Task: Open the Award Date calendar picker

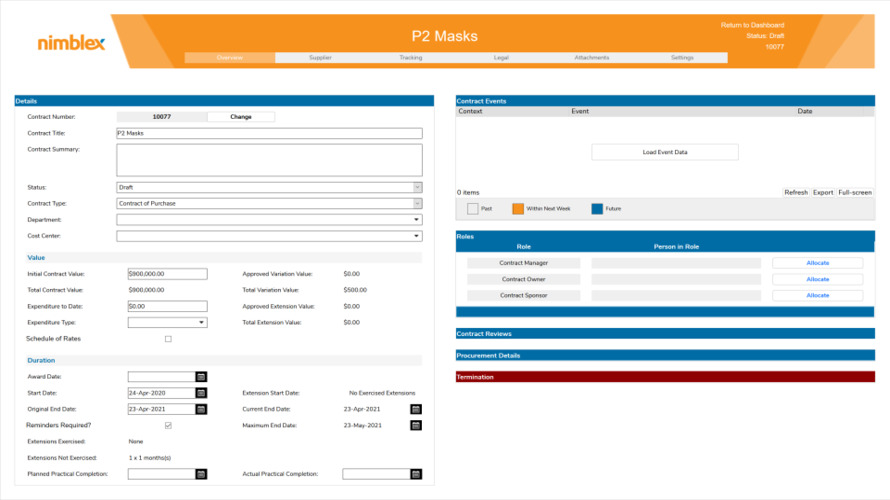Action: click(x=201, y=377)
